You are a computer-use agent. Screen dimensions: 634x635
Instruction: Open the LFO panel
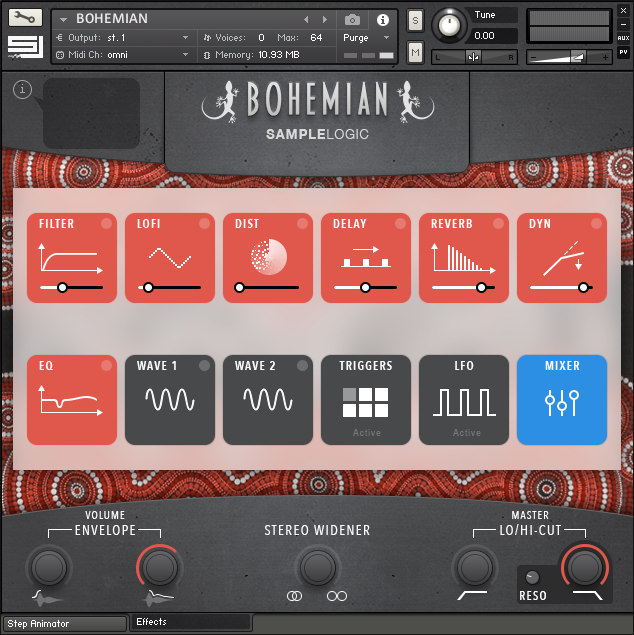point(464,400)
